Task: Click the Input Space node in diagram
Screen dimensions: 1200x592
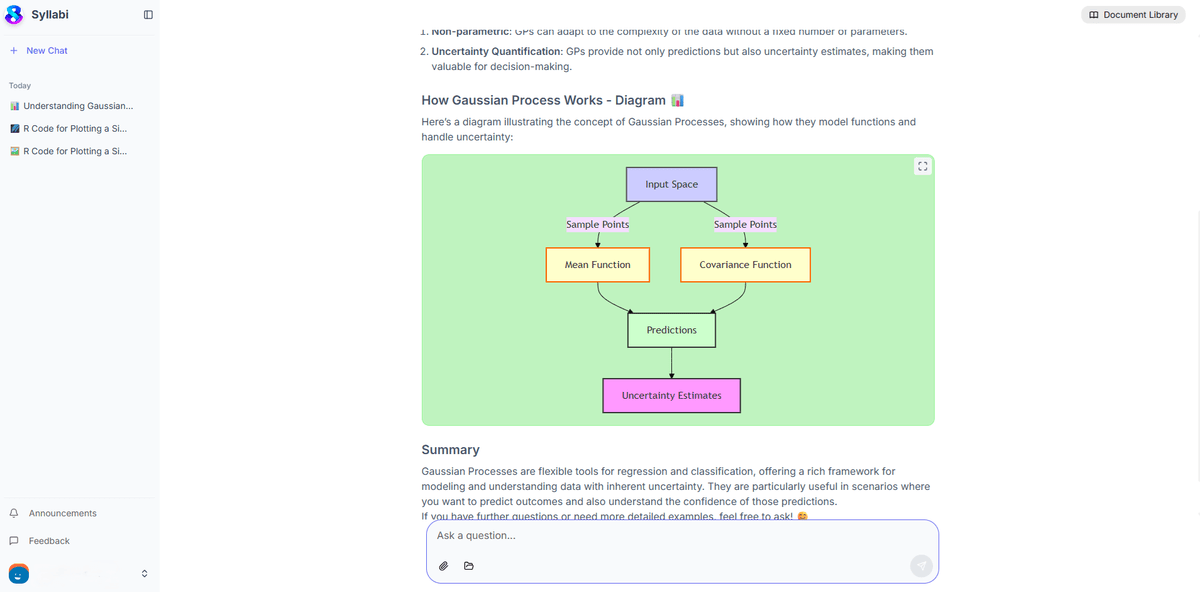Action: tap(671, 184)
